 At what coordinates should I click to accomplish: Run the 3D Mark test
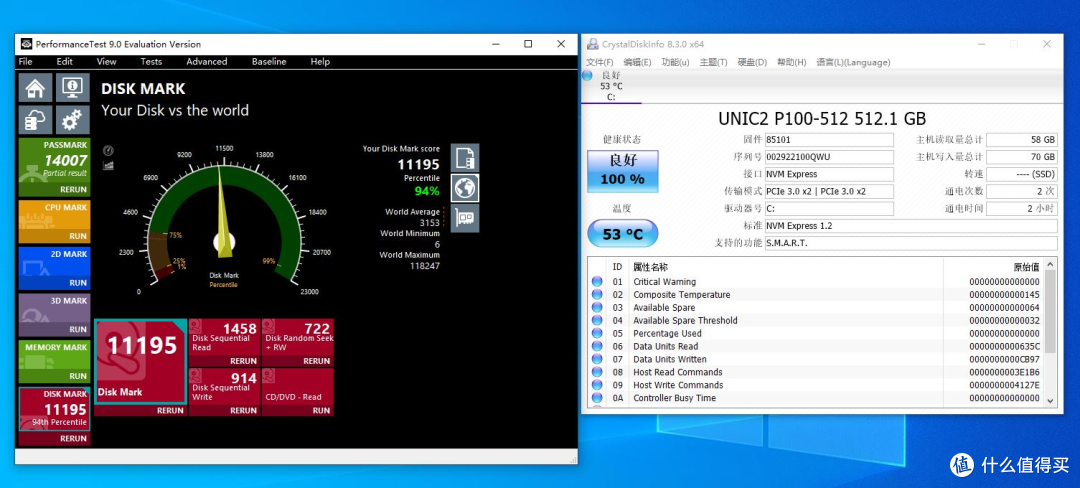(x=78, y=330)
